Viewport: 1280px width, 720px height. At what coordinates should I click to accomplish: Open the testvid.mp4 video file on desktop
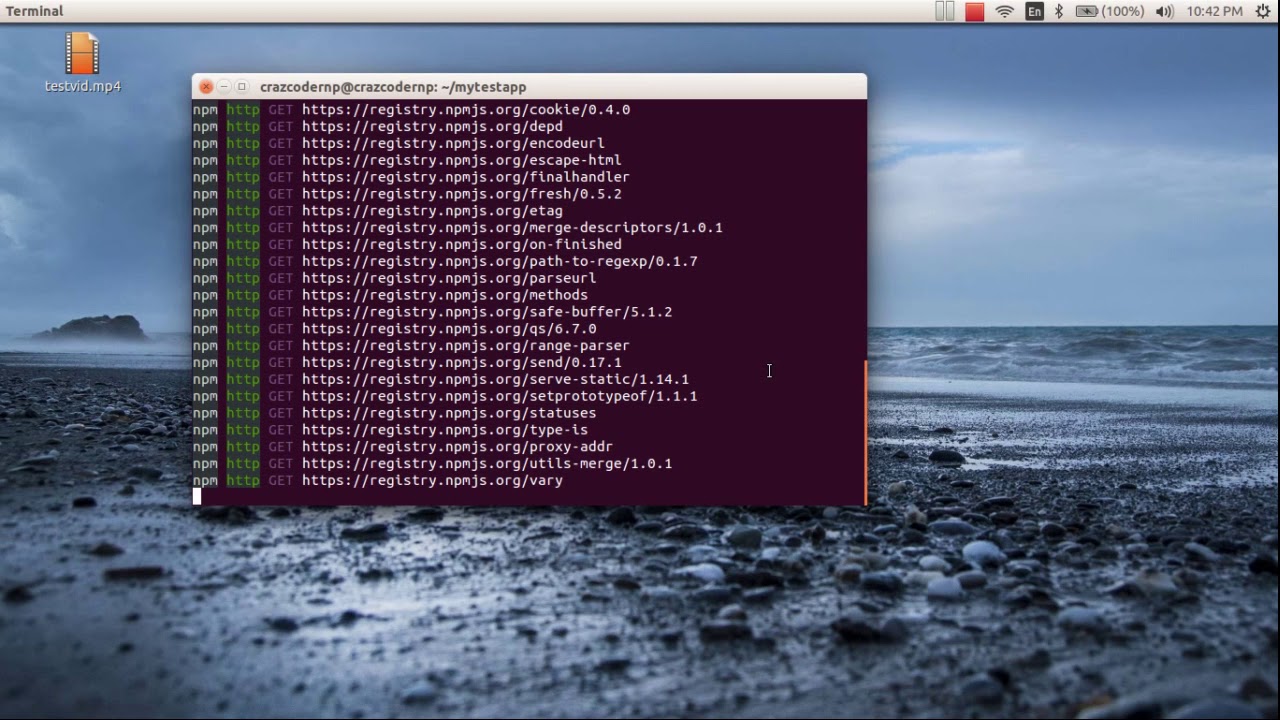point(82,62)
